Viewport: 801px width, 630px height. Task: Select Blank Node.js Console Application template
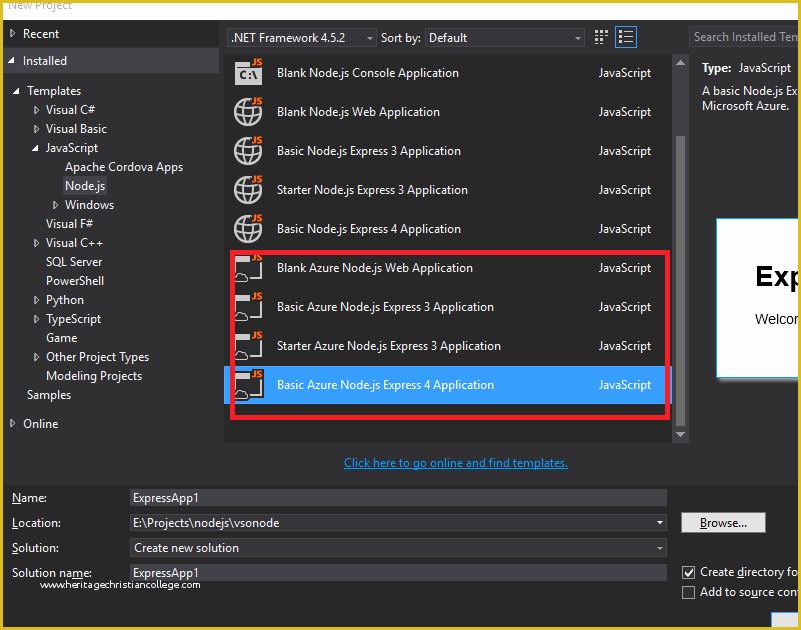click(x=447, y=73)
